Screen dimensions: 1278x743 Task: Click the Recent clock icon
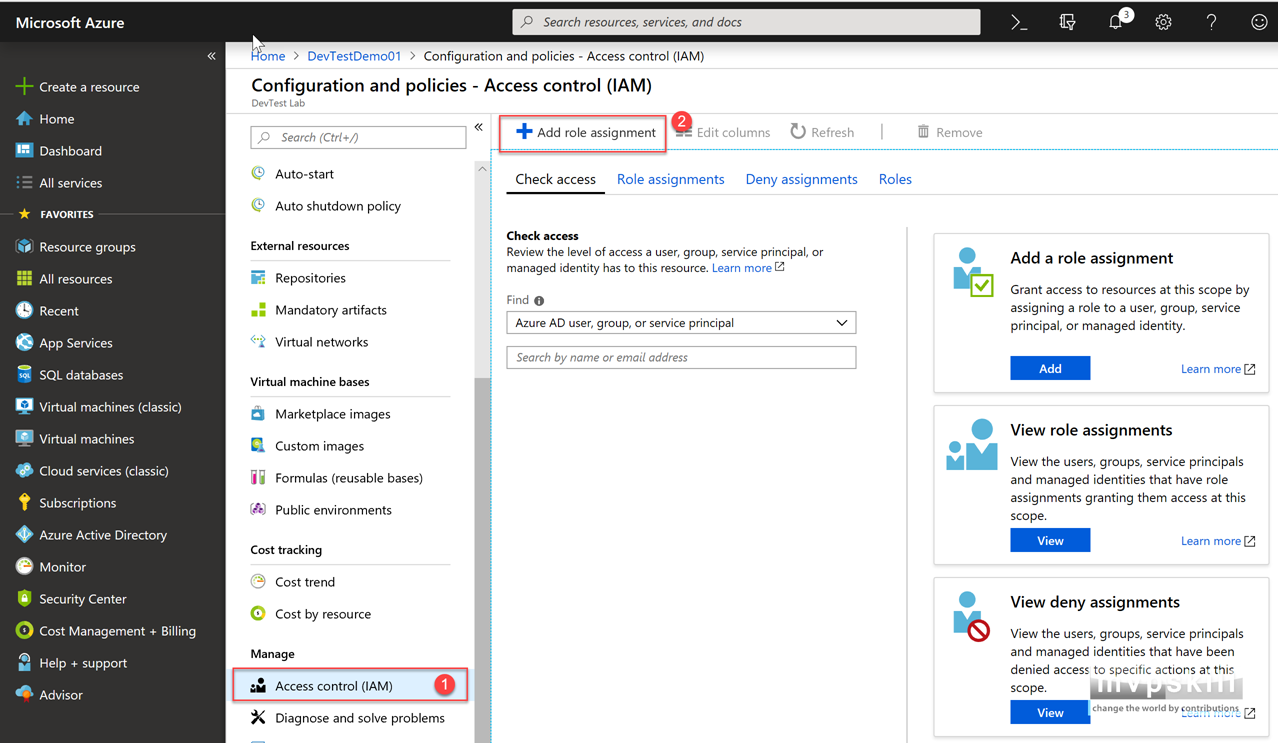(24, 311)
